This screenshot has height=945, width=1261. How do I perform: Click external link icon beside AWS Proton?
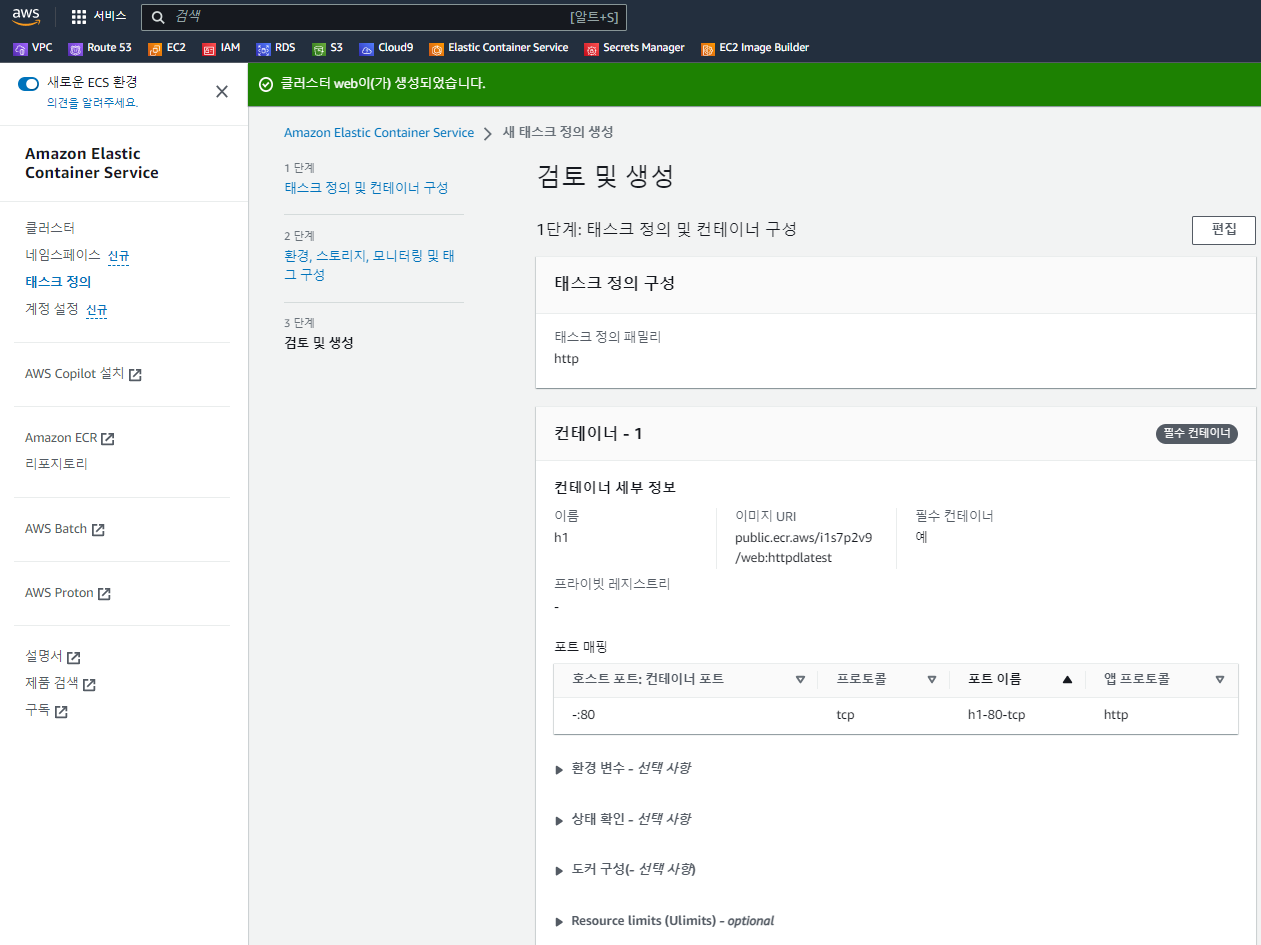coord(104,594)
